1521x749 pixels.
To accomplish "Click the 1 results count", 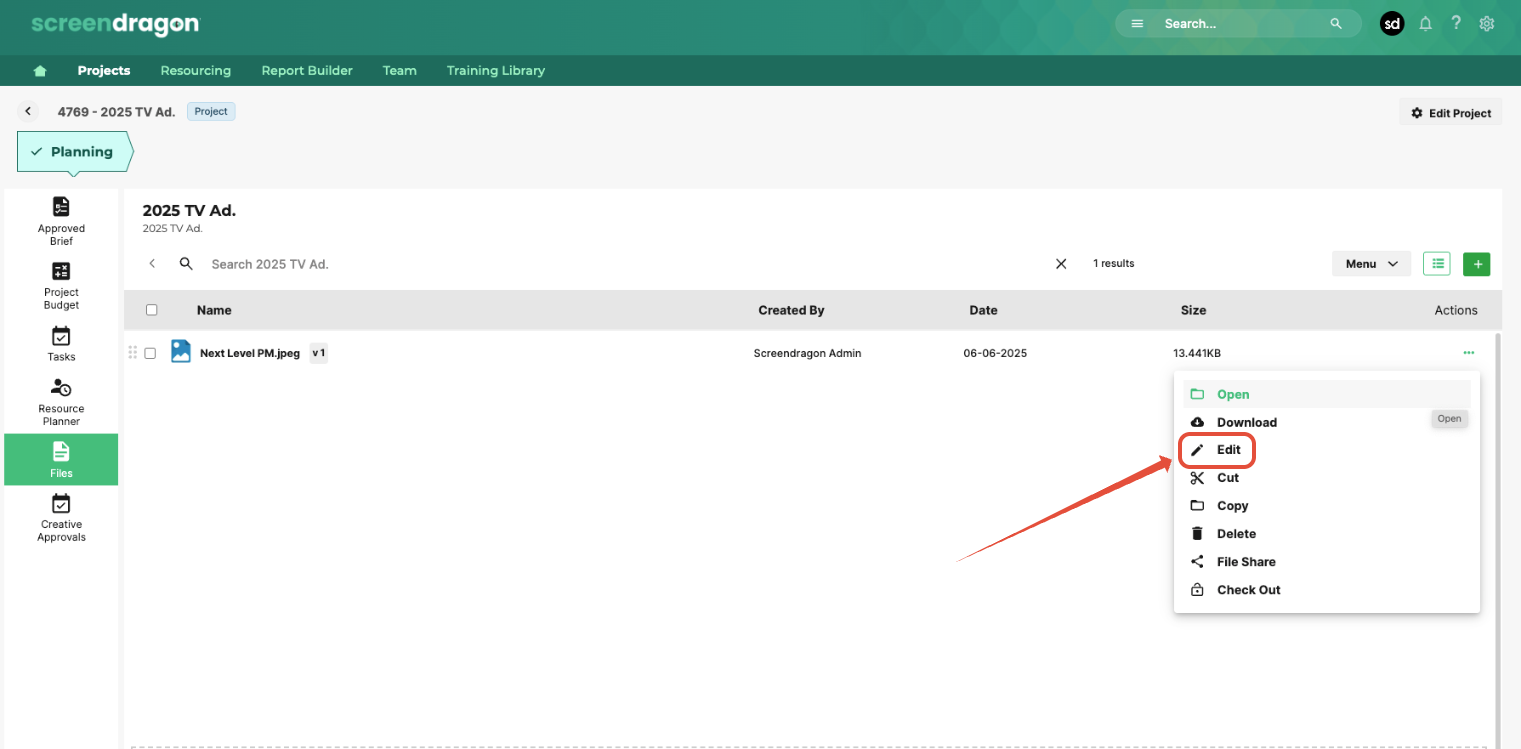I will 1113,264.
